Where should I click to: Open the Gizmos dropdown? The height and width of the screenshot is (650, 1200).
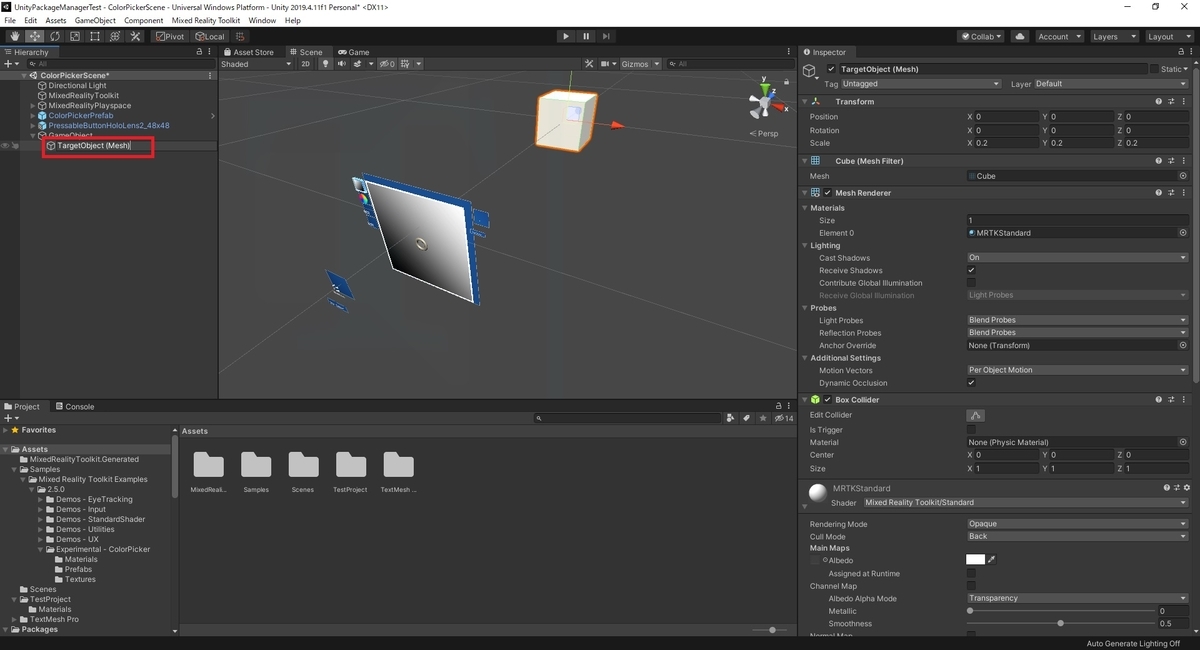pos(640,64)
